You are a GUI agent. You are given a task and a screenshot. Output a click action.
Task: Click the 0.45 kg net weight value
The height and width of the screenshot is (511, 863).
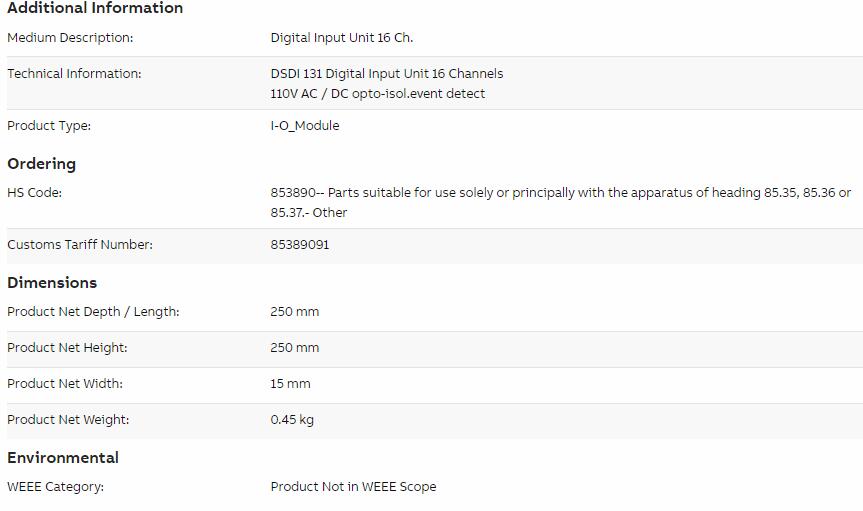[x=292, y=420]
